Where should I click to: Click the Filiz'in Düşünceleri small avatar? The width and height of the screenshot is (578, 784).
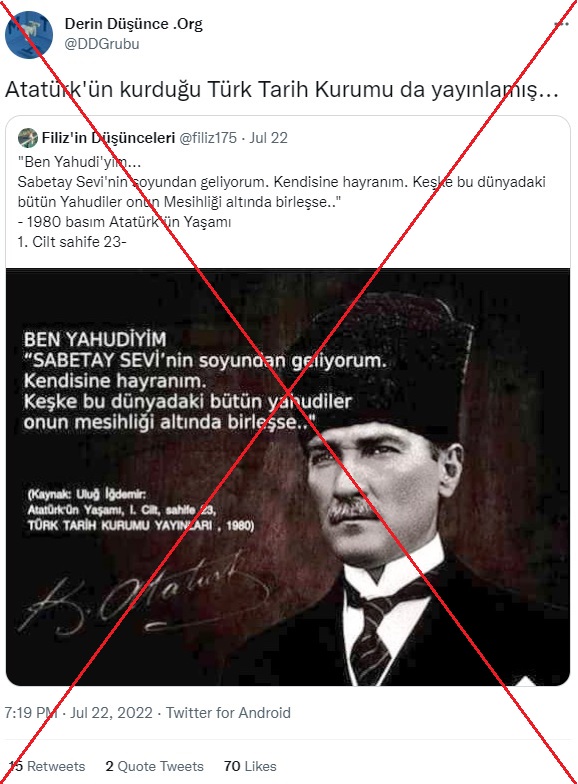pos(28,138)
